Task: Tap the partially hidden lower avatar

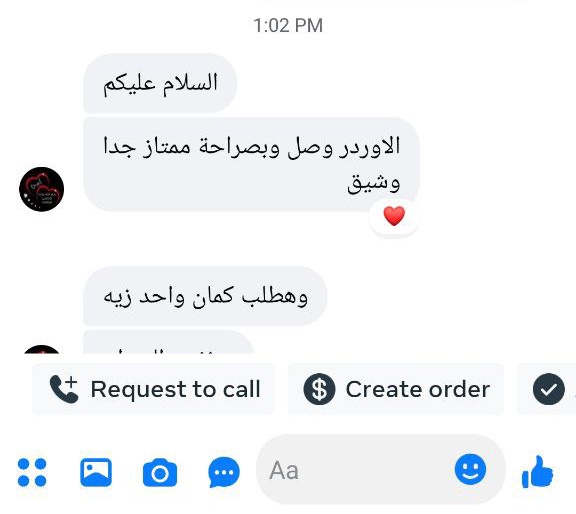Action: (x=42, y=349)
